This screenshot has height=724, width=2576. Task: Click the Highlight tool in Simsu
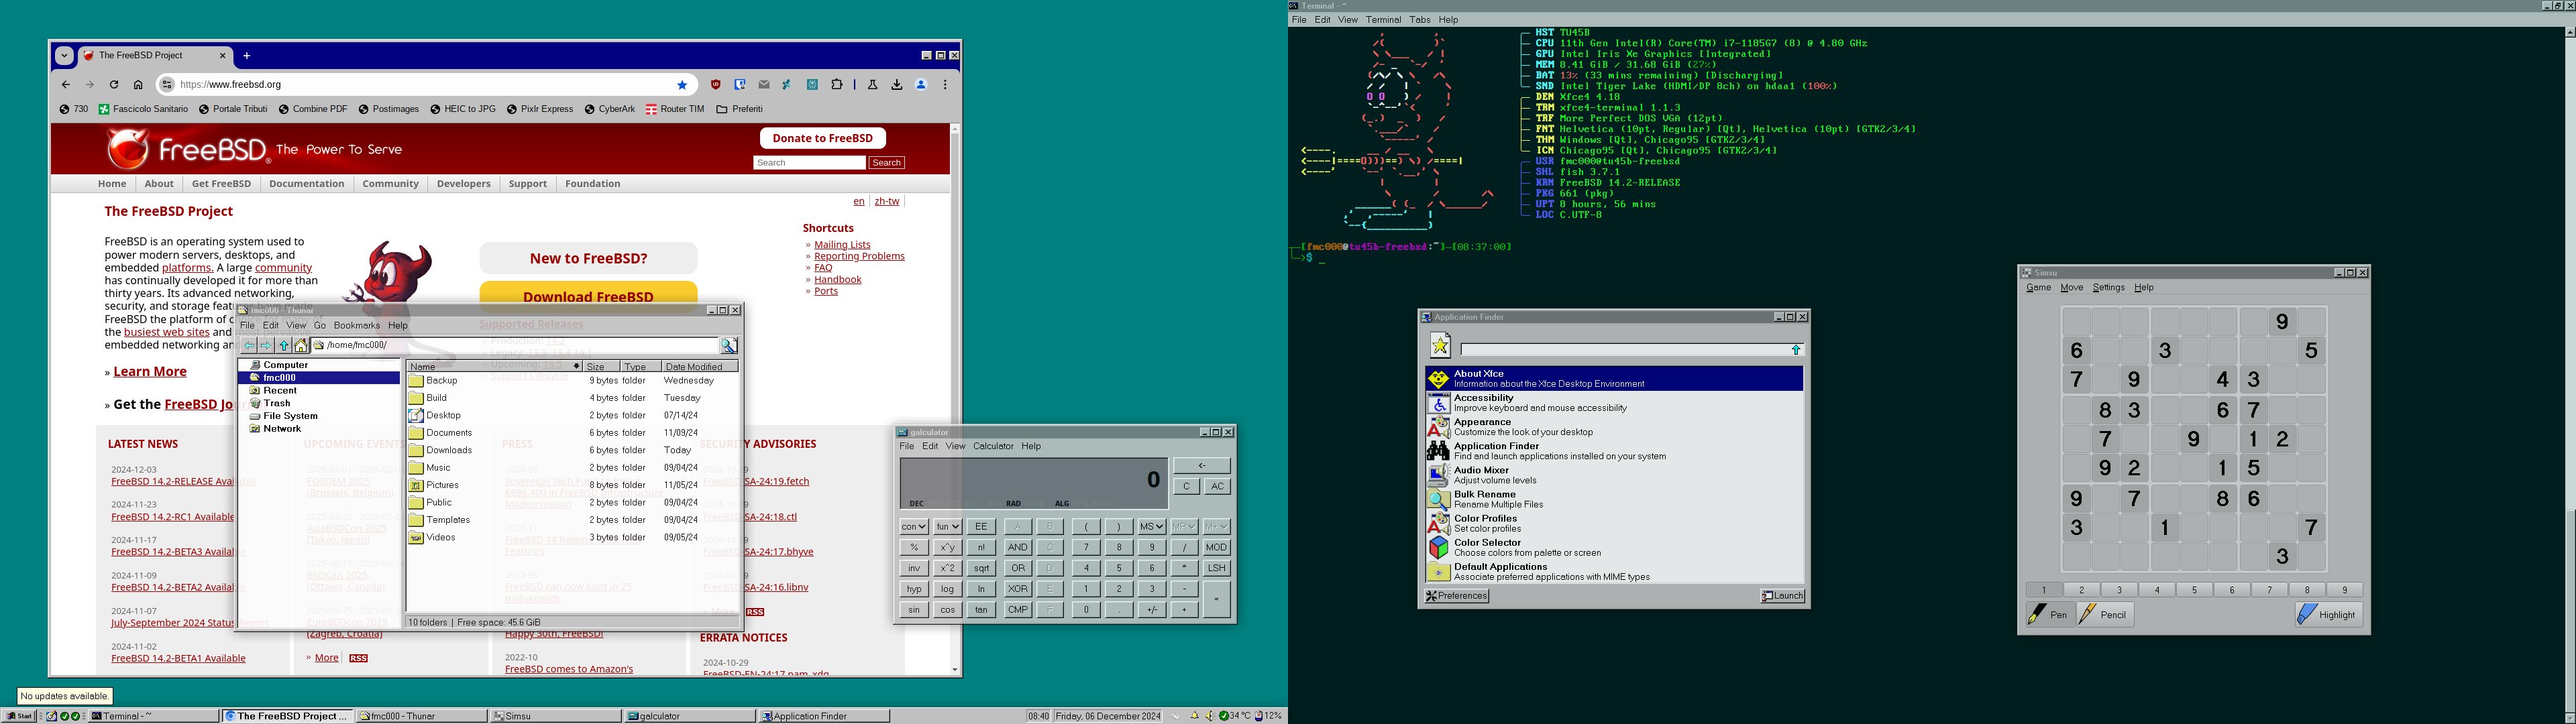(2328, 615)
